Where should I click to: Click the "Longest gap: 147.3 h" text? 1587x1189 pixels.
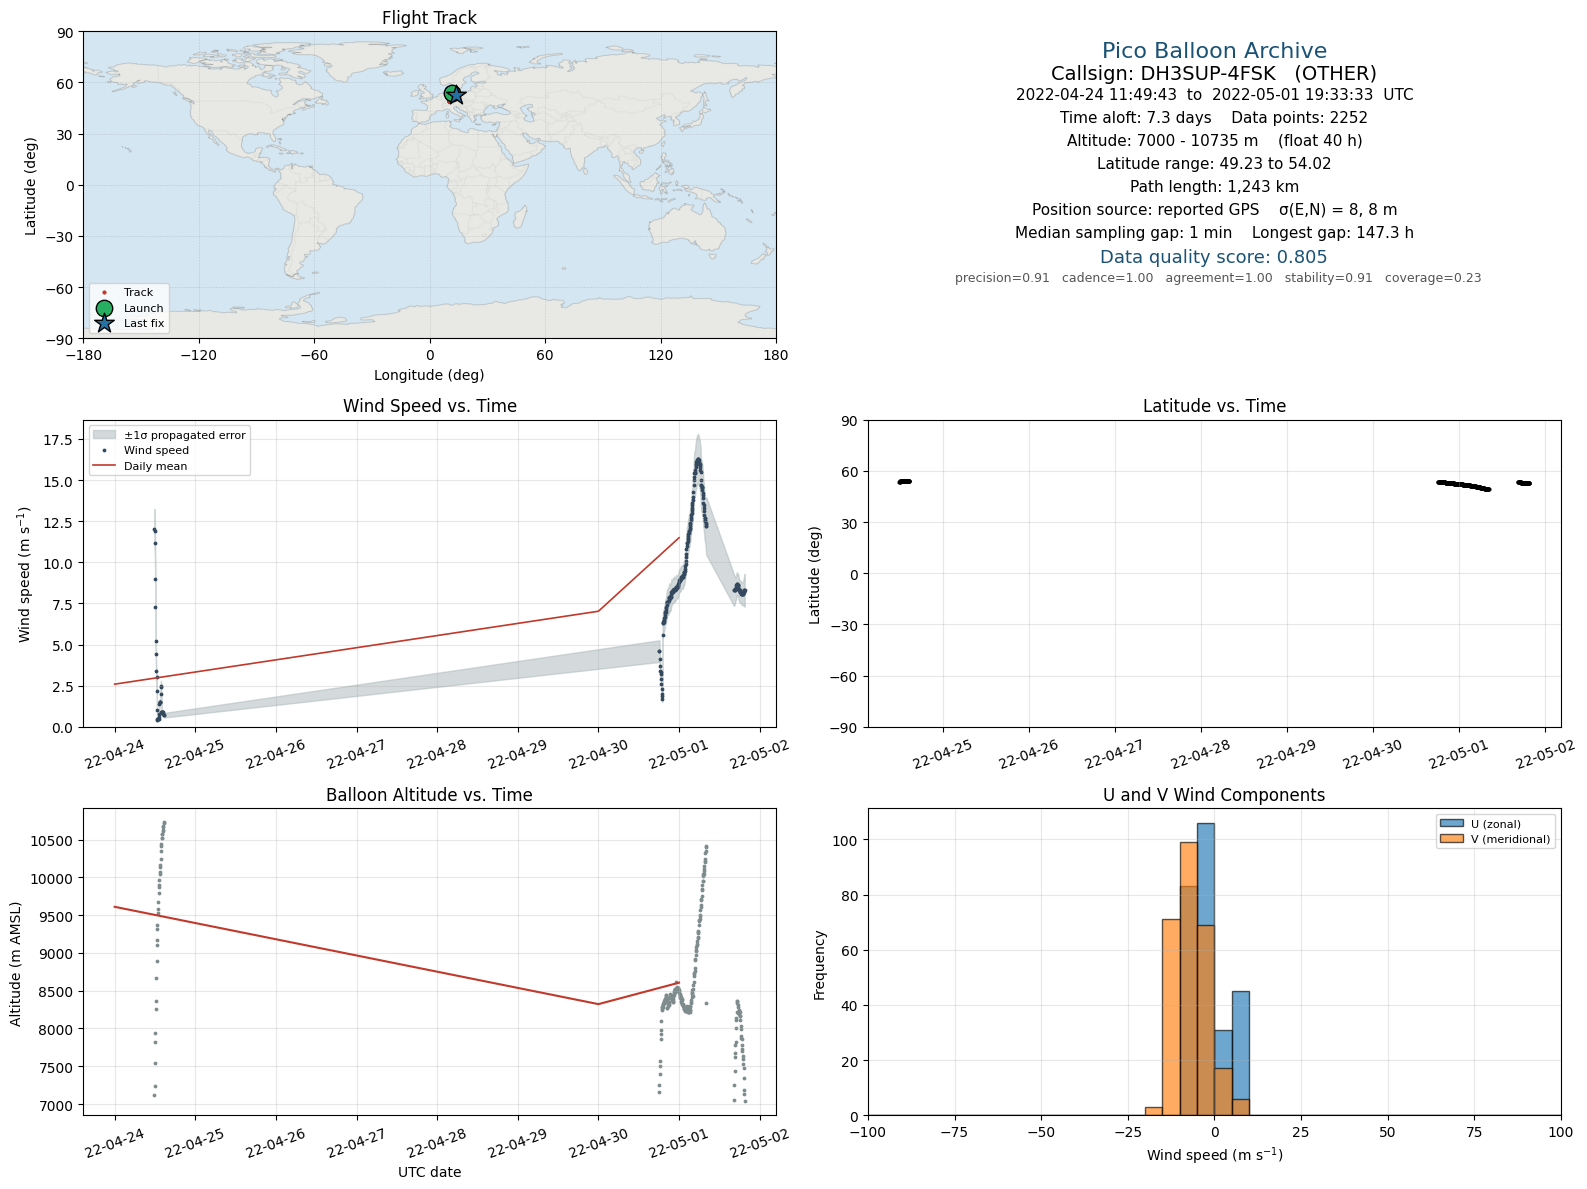1333,233
